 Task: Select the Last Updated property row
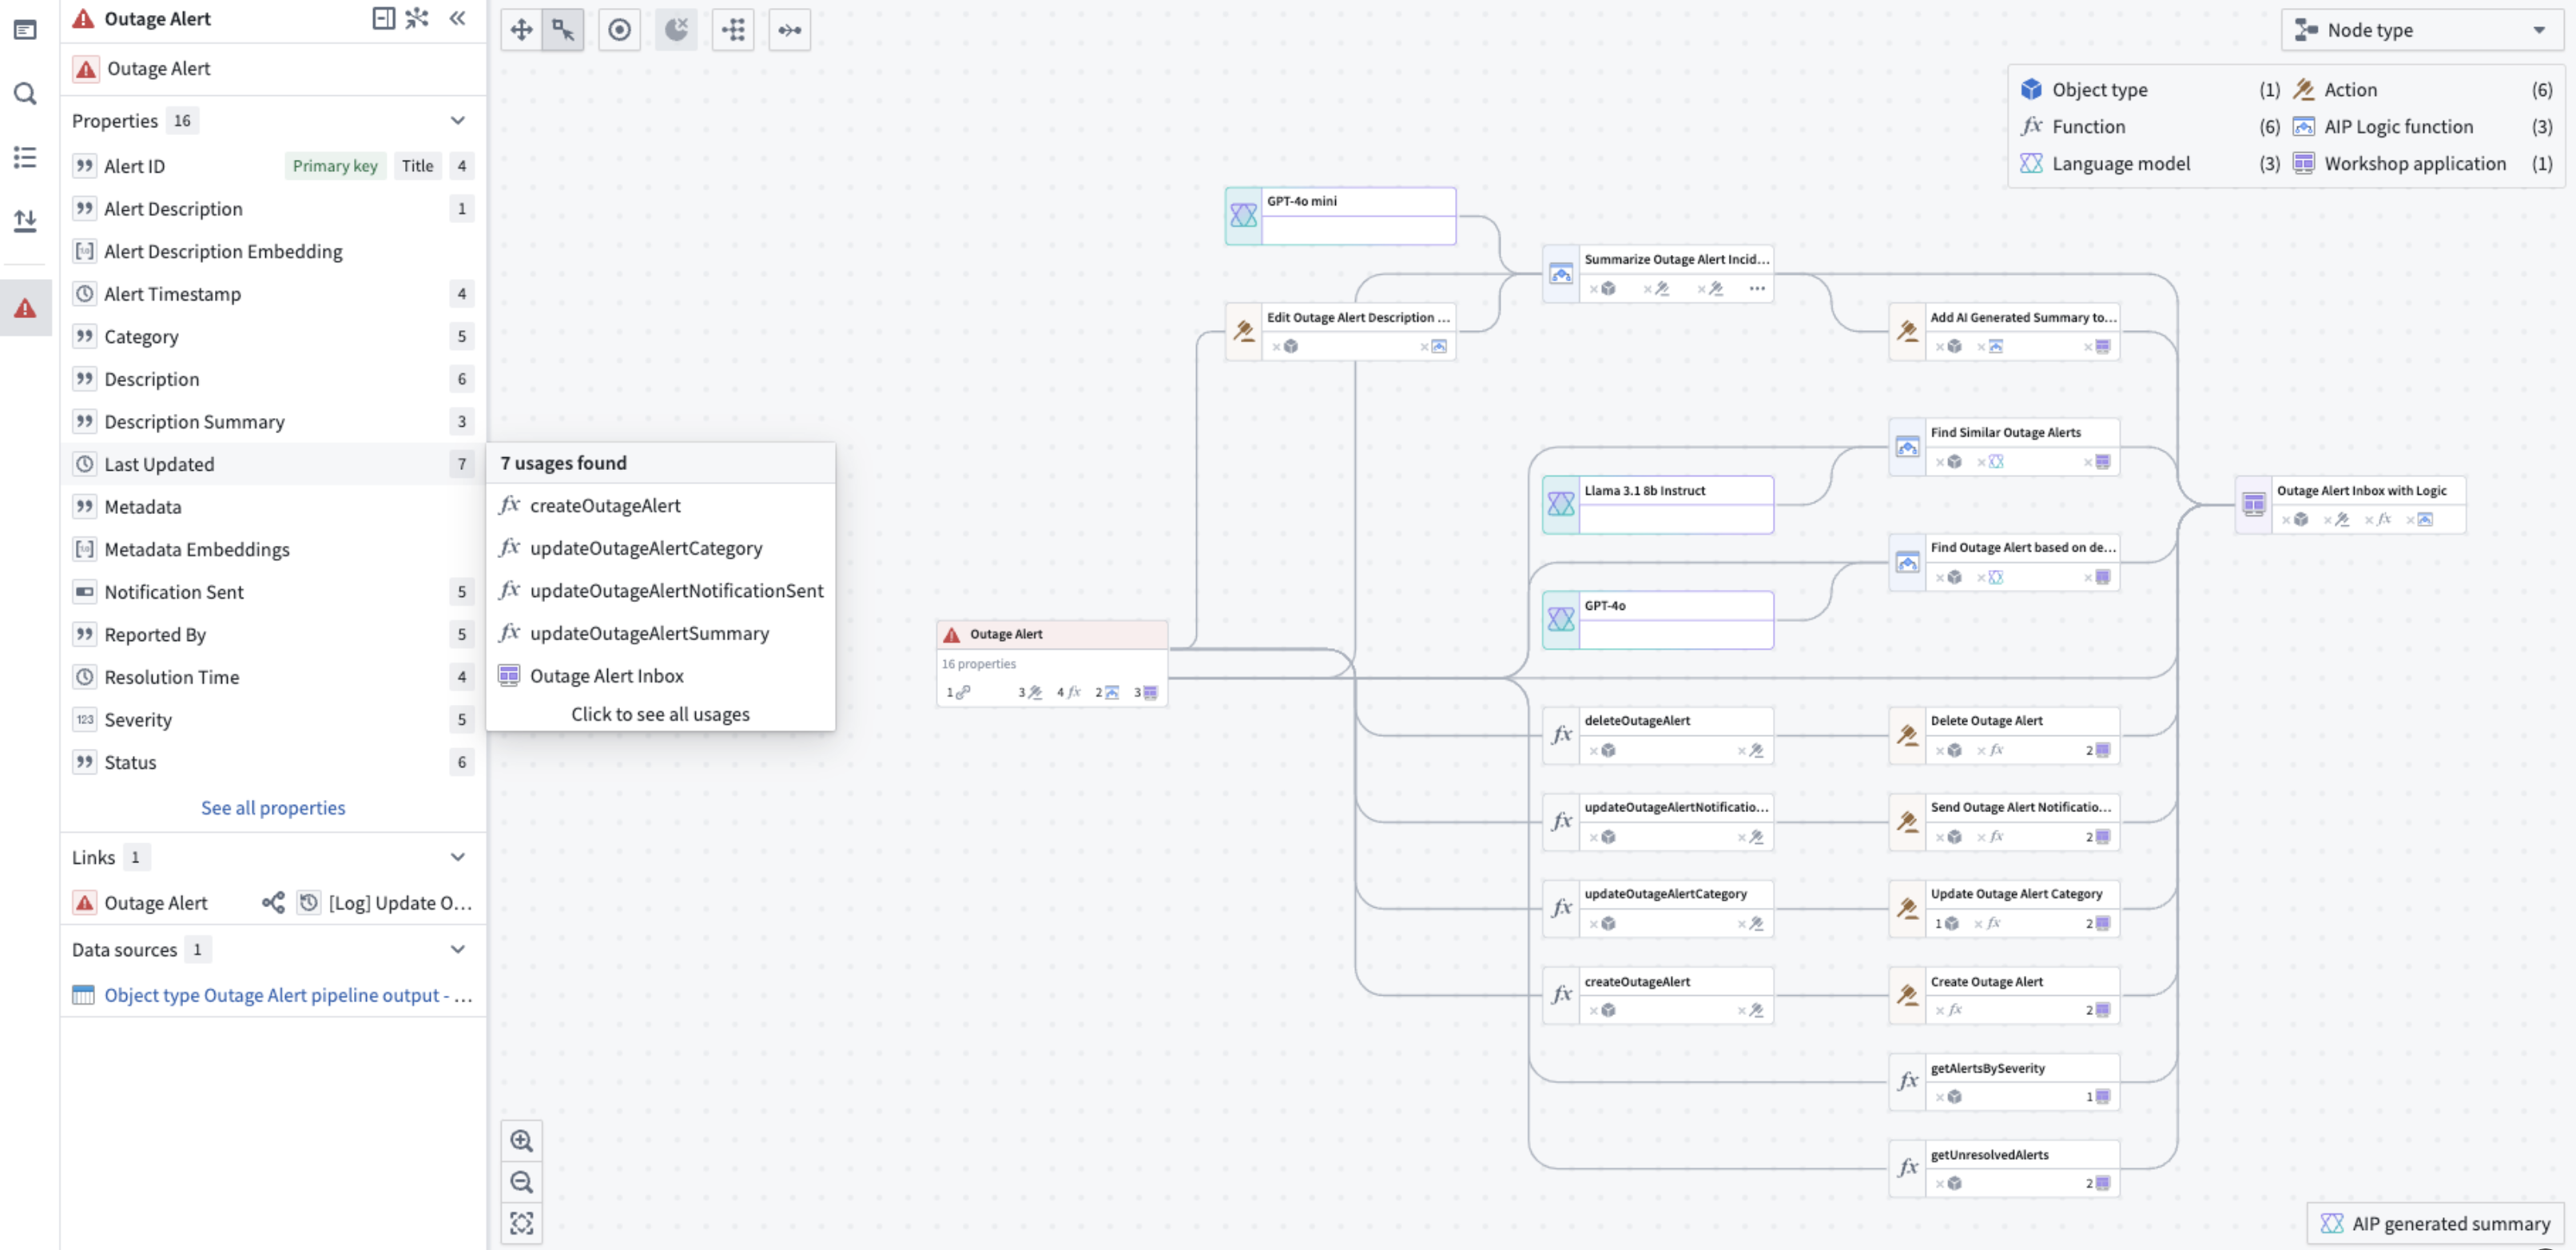159,463
